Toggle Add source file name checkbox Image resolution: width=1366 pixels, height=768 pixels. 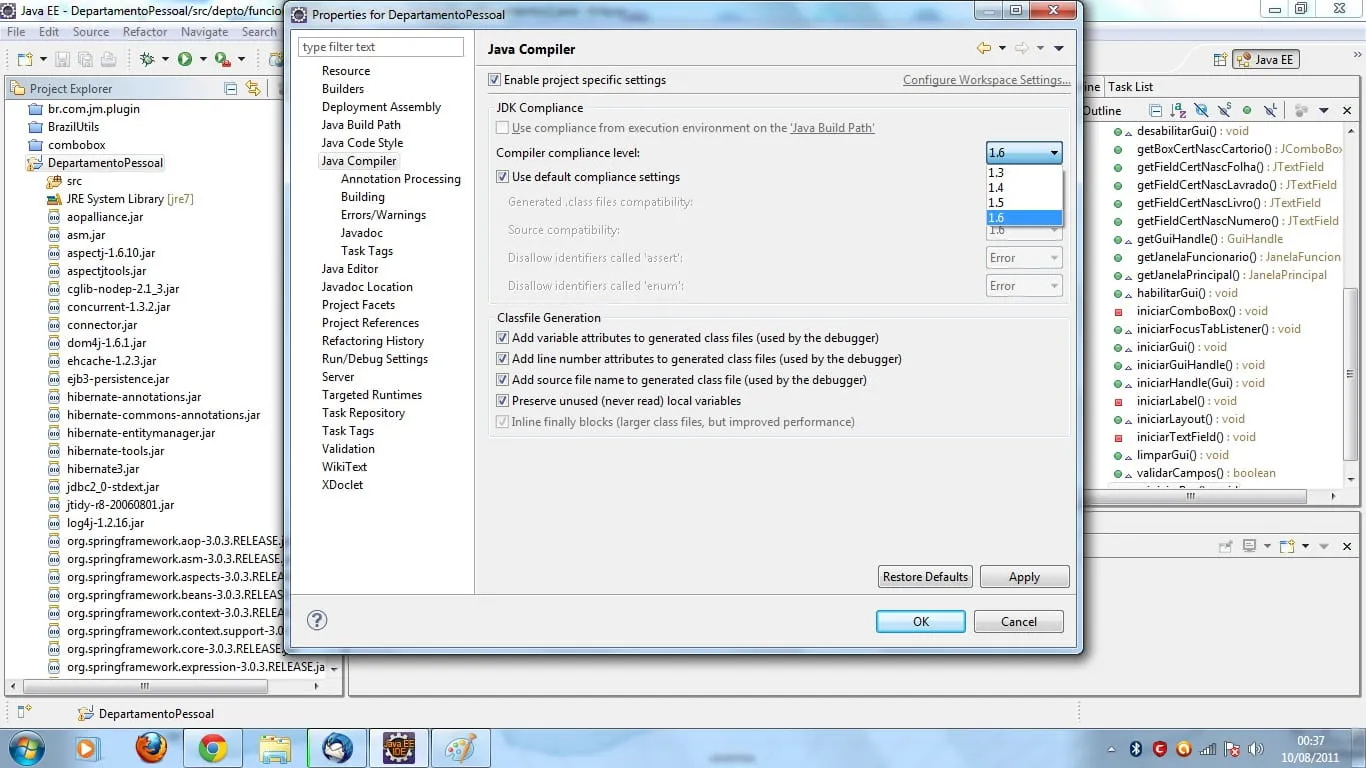click(x=502, y=380)
